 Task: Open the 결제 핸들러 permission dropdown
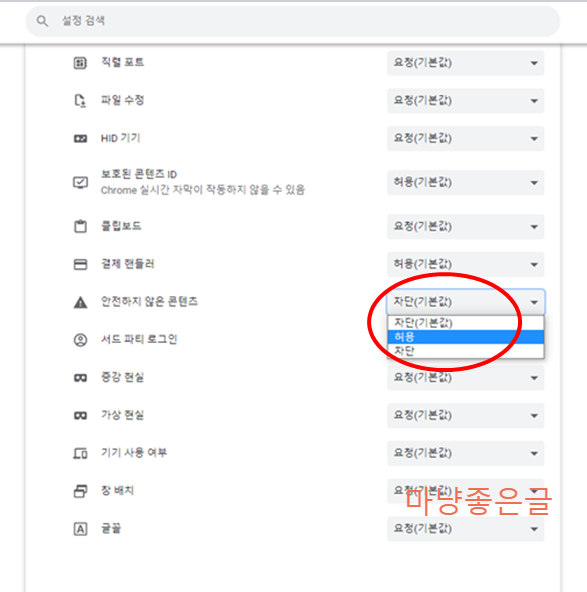(465, 264)
